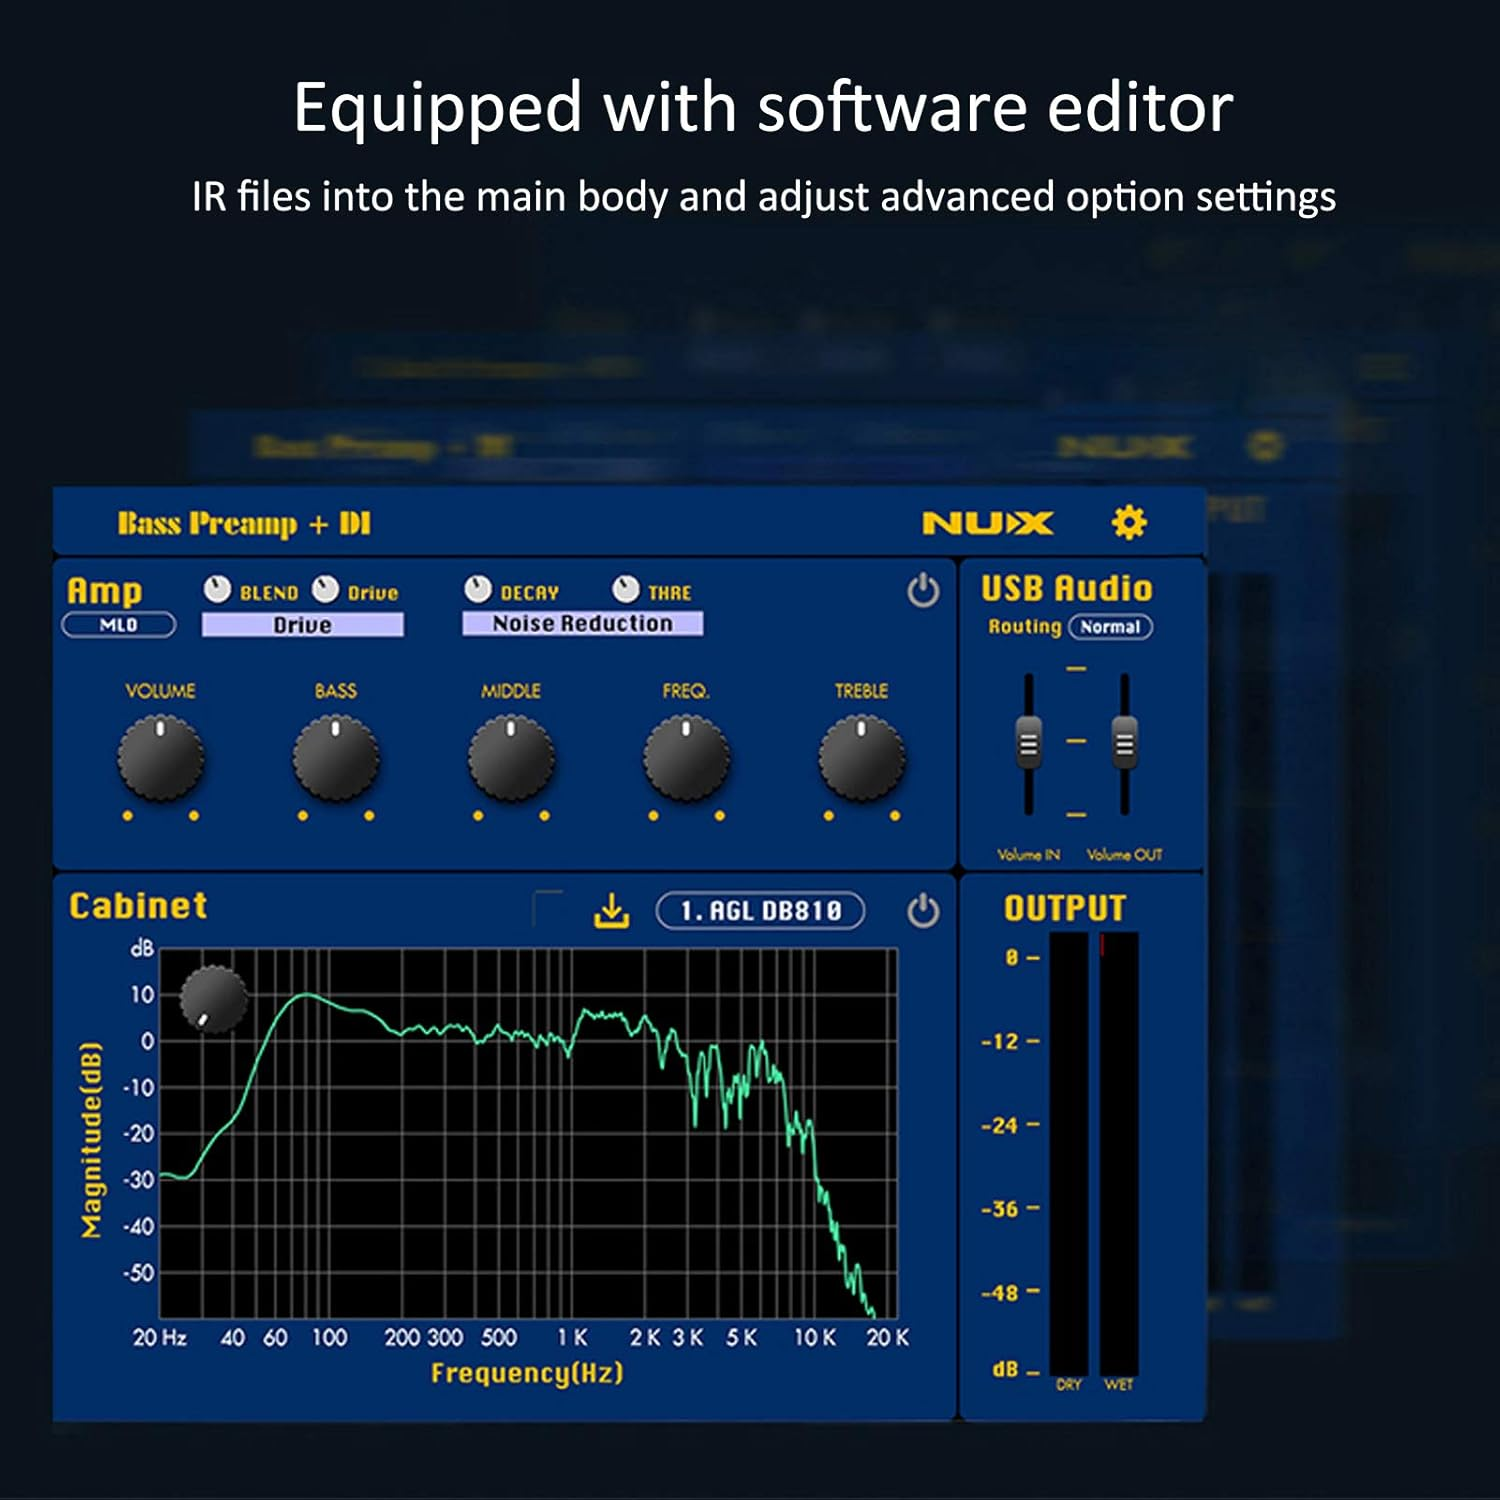1500x1500 pixels.
Task: Open the Routing Normal dropdown
Action: 1110,627
